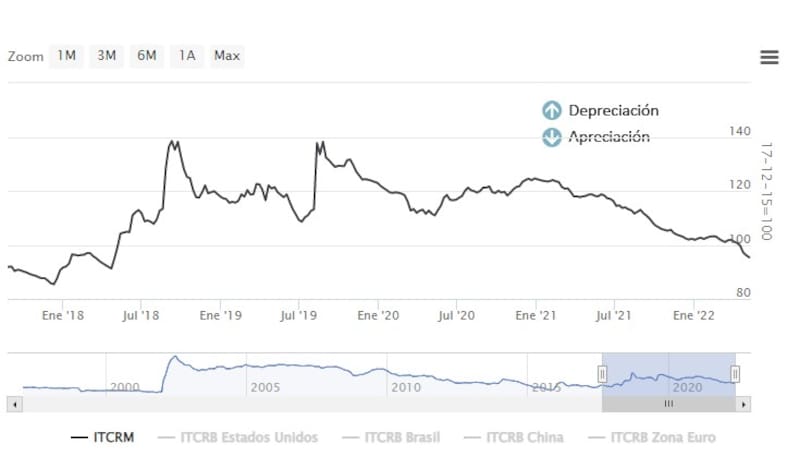800x456 pixels.
Task: Grab the navigator's left range handle
Action: [602, 374]
